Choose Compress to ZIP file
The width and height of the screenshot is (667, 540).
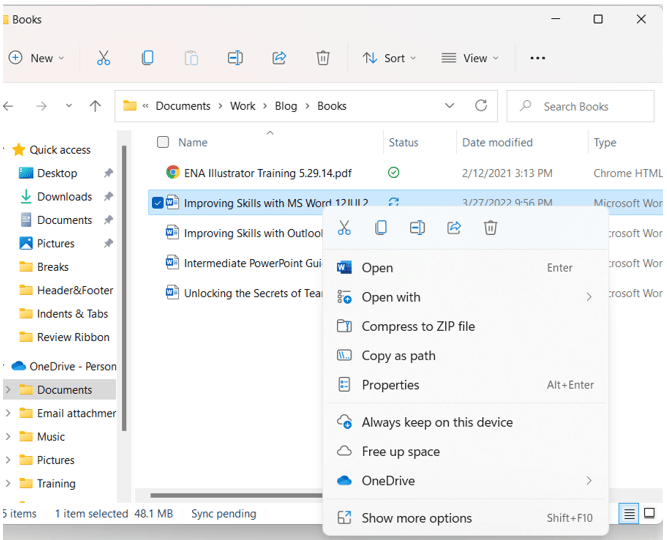coord(418,326)
